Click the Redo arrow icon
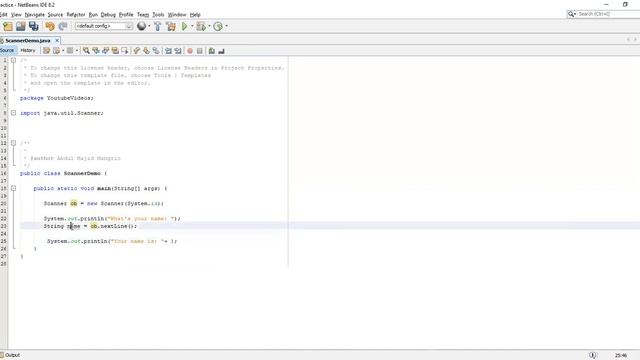640x360 pixels. [63, 27]
